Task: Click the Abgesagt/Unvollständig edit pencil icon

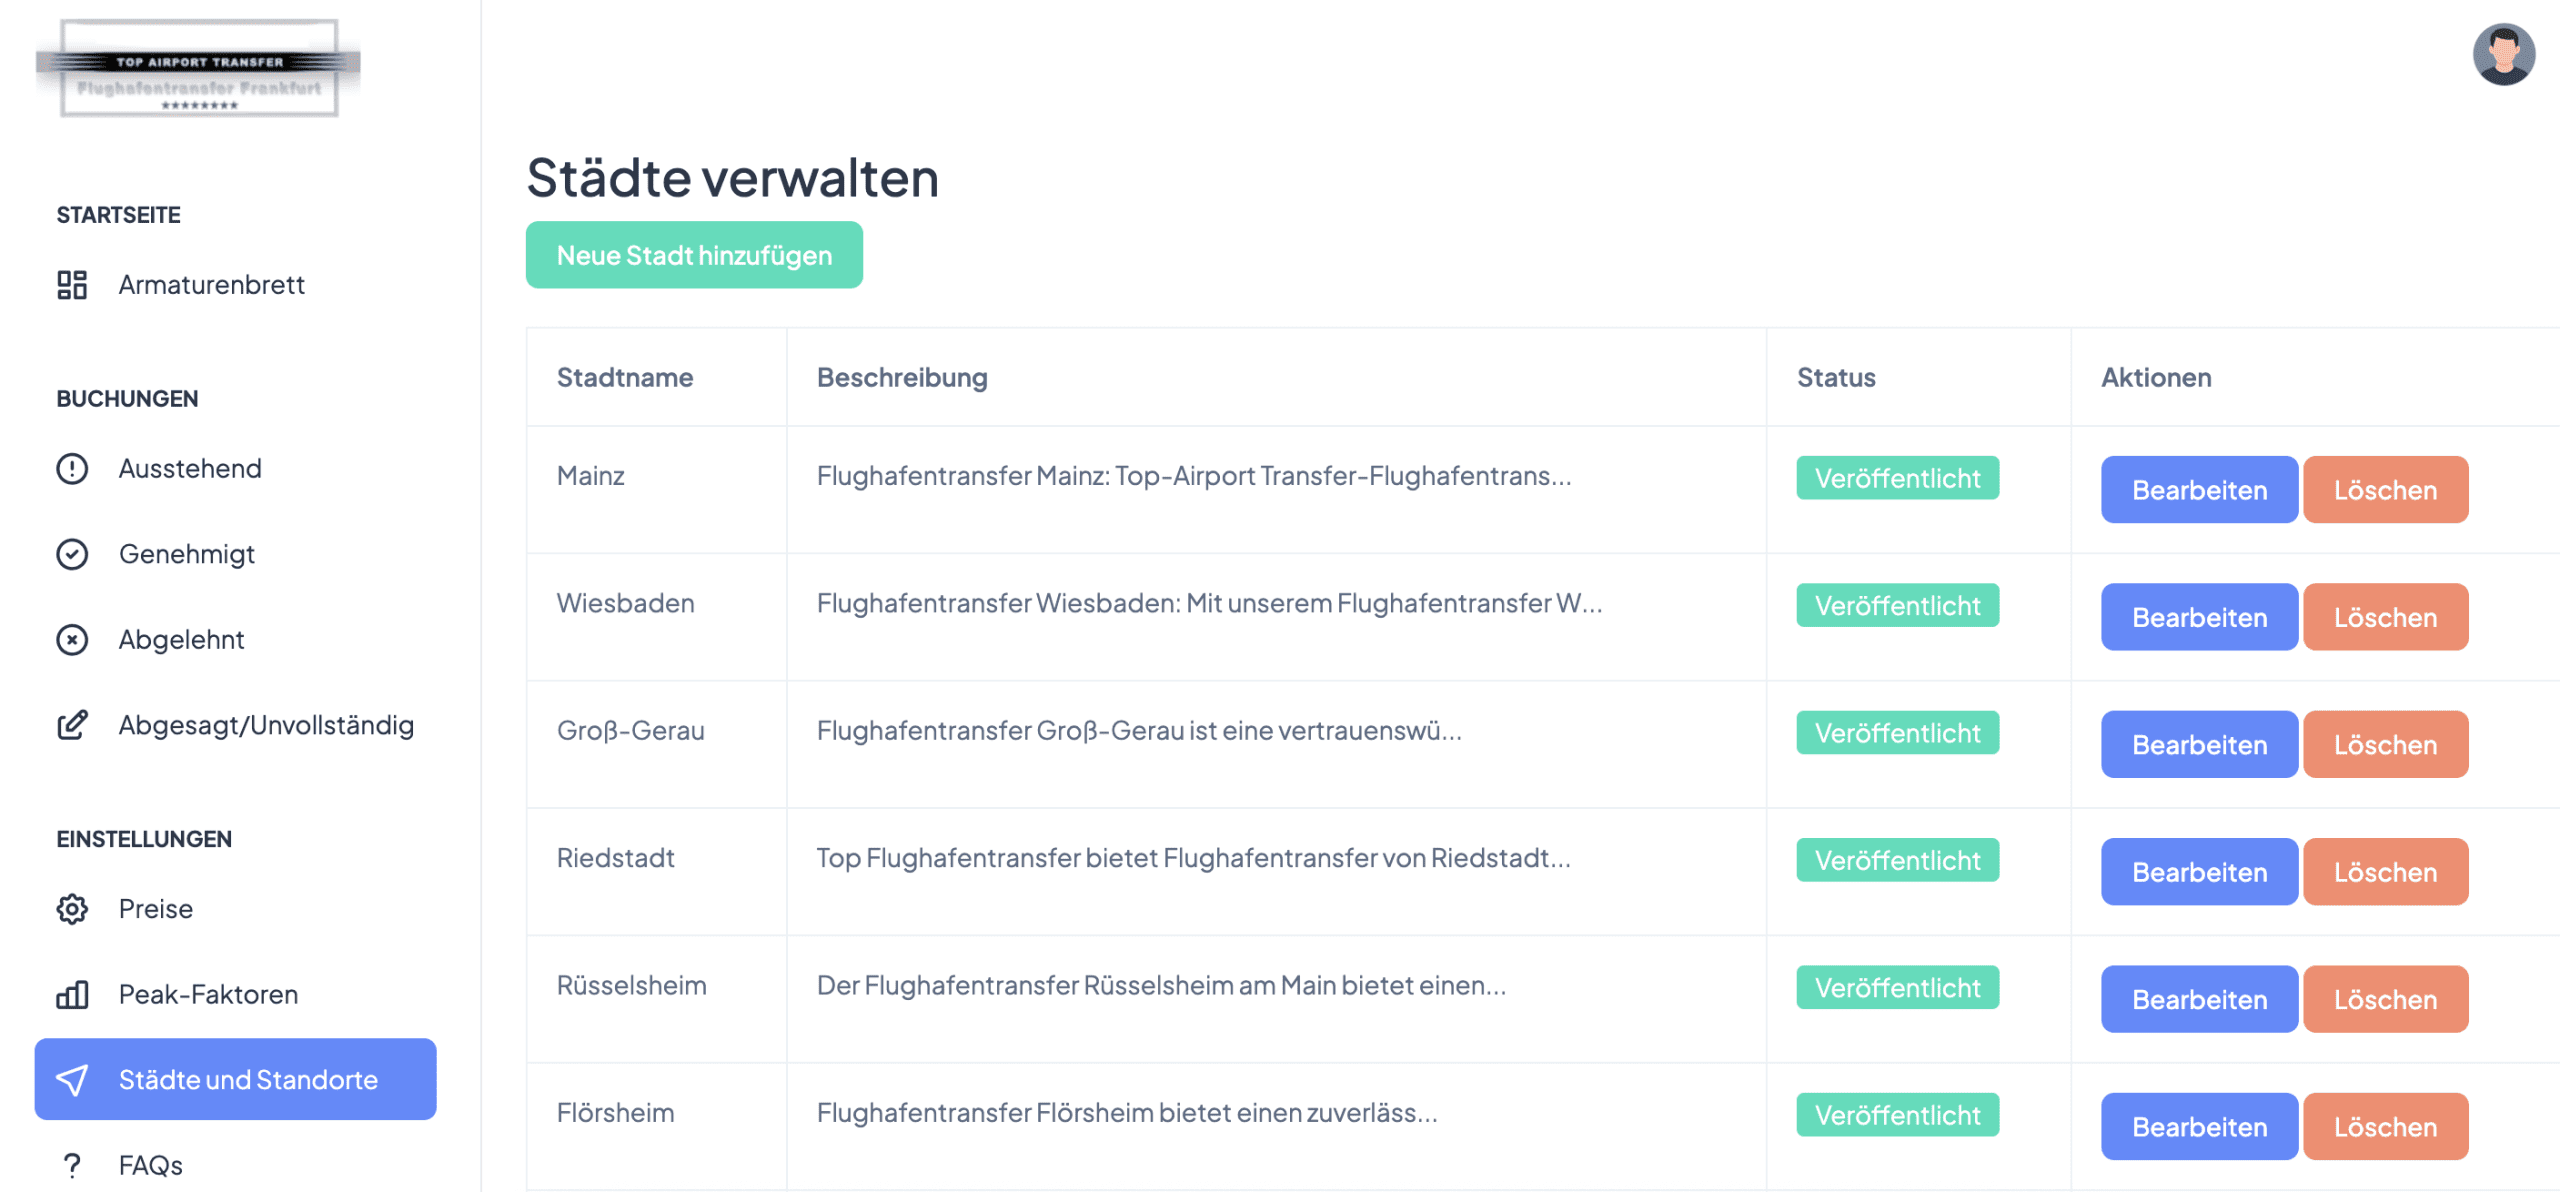Action: pos(72,725)
